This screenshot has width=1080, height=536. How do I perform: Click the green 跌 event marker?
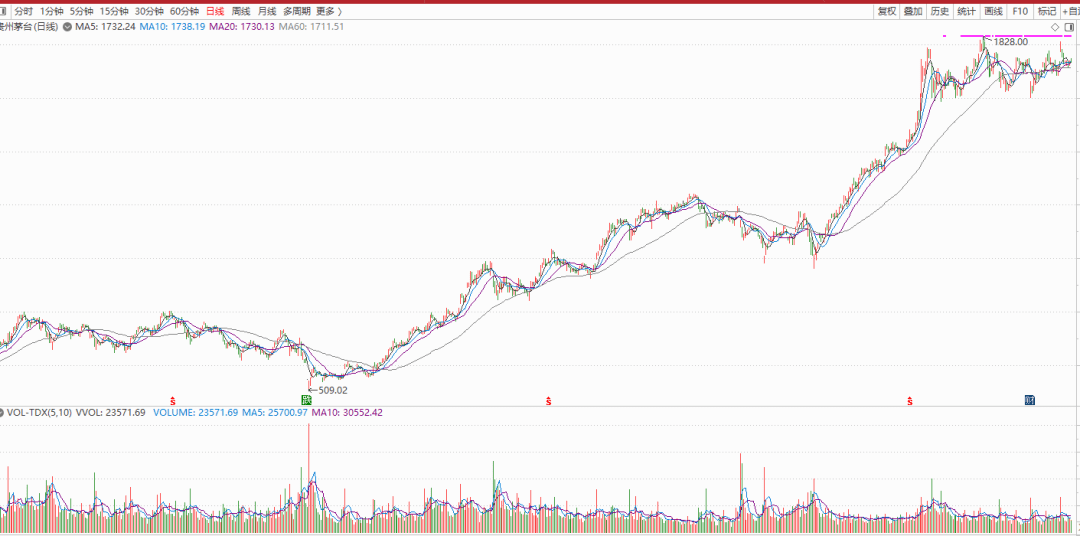(x=307, y=400)
